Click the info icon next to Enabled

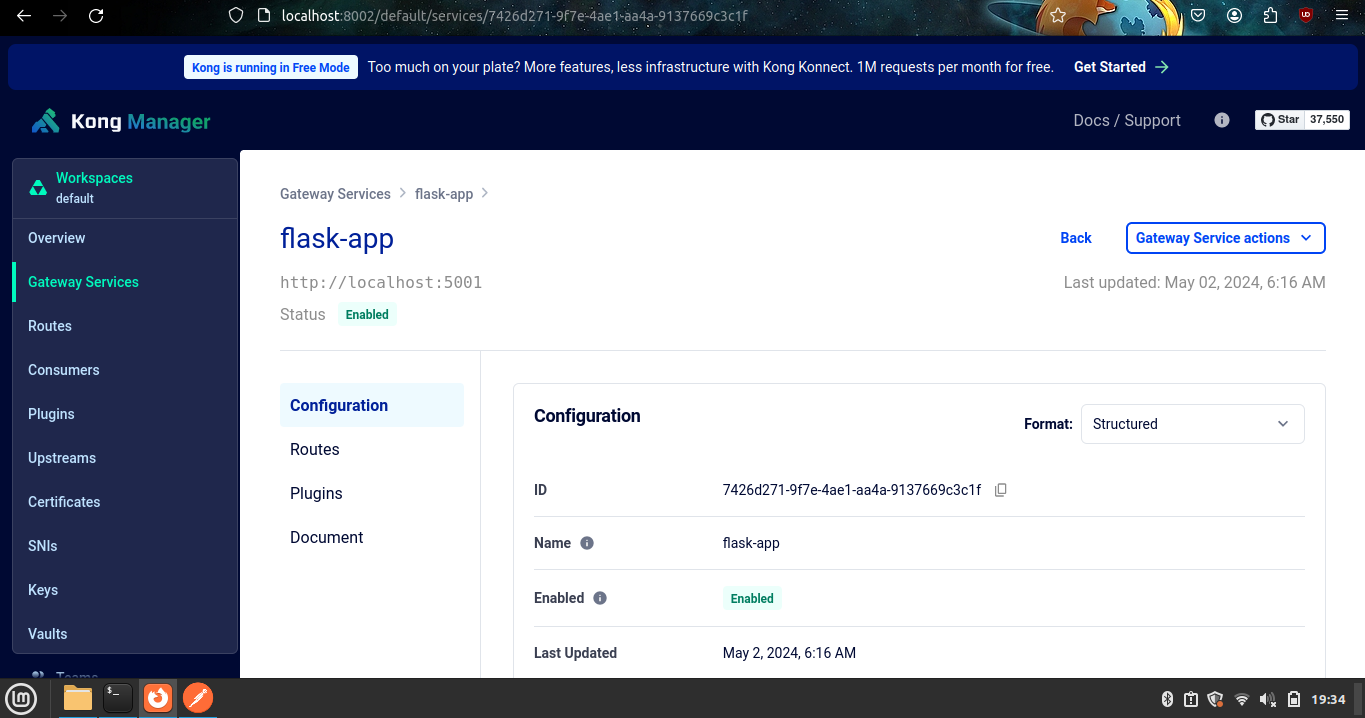(600, 598)
